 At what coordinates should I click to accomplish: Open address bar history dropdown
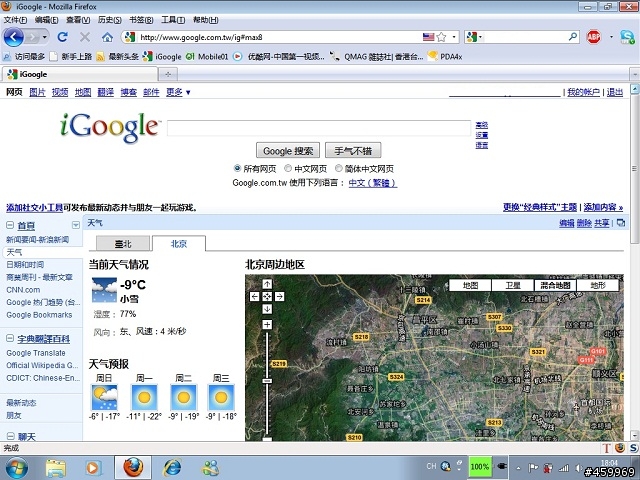point(454,37)
